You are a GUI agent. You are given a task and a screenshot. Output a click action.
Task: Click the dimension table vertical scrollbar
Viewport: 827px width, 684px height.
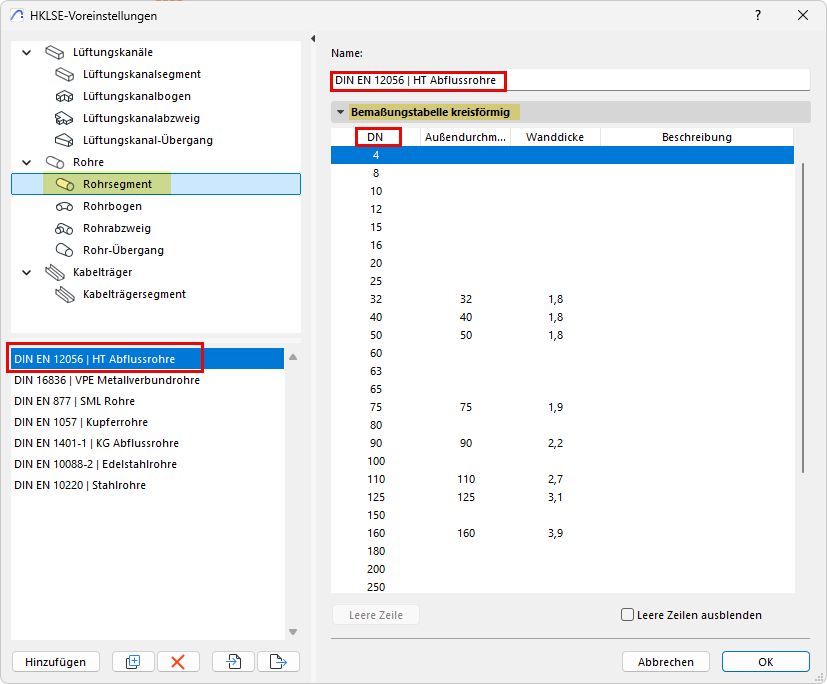(803, 318)
